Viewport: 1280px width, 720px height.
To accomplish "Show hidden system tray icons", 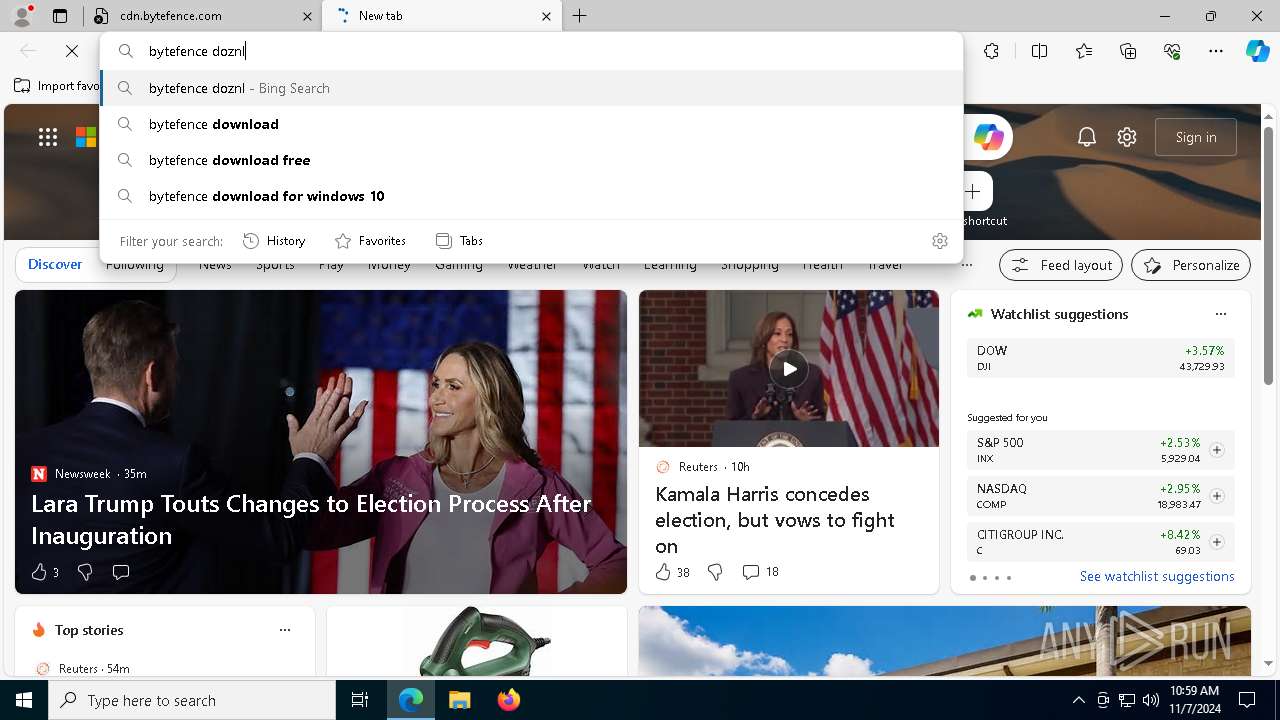I will (x=1078, y=700).
